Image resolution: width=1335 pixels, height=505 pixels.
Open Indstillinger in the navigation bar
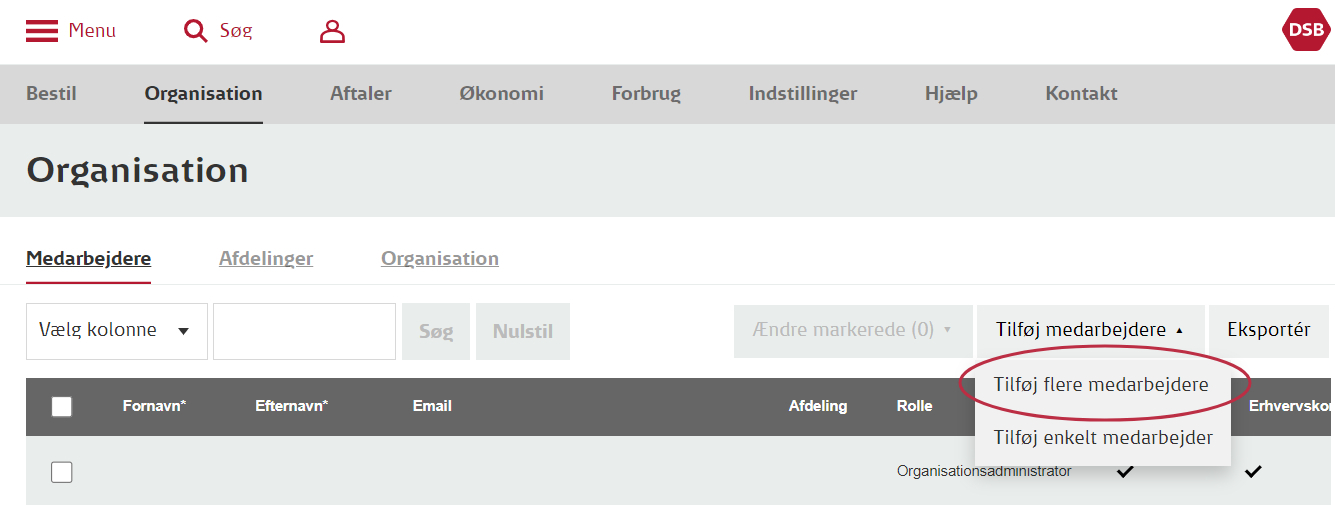click(803, 94)
